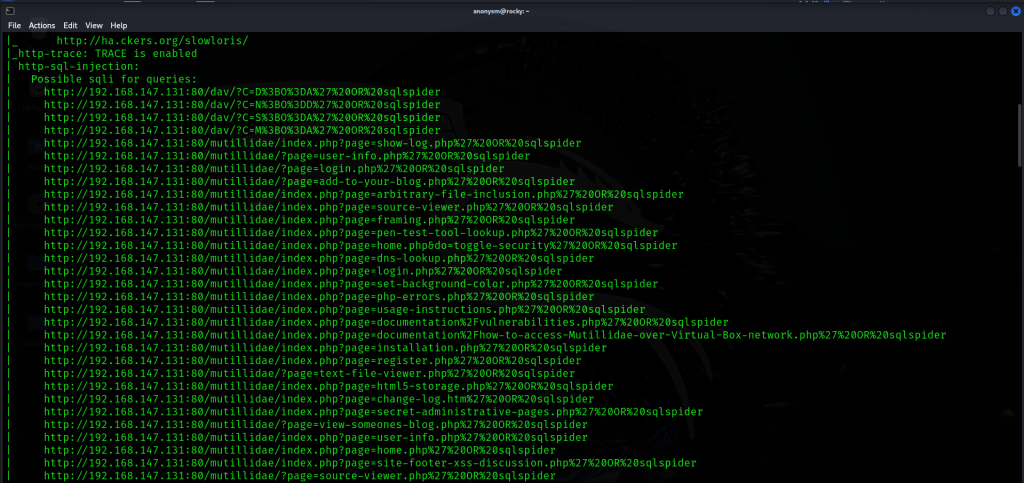Click the usage-instructions.php URL line
The image size is (1024, 483).
click(345, 309)
